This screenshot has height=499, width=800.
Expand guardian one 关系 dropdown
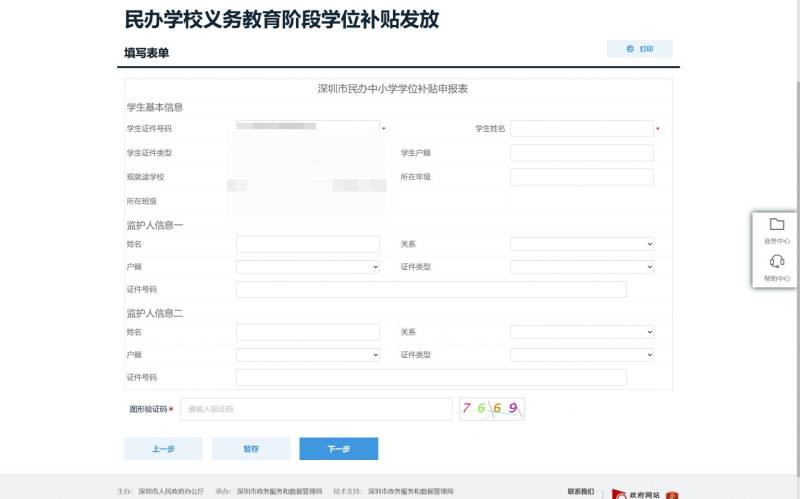point(581,244)
